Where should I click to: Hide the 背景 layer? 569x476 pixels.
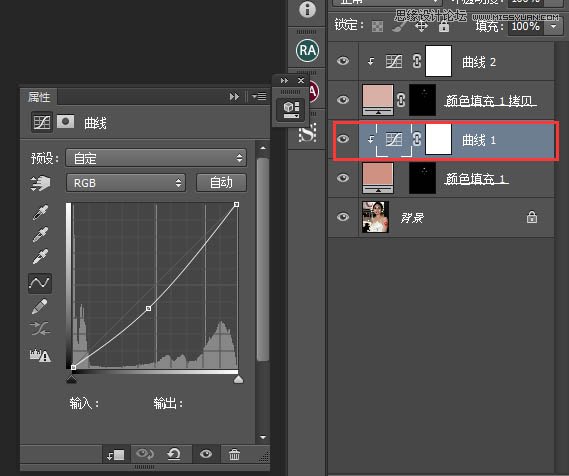343,217
